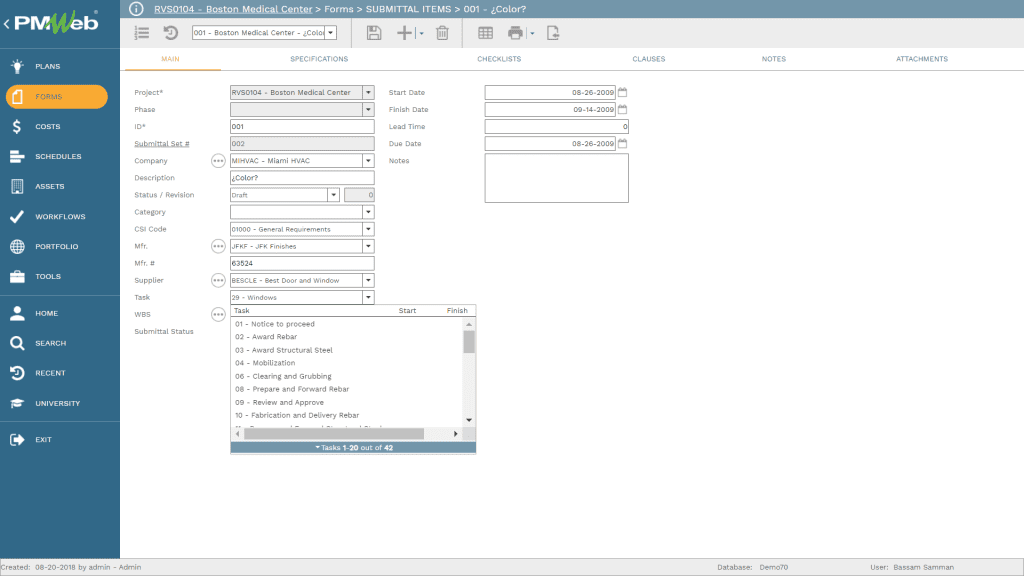Click ellipsis button next to Mfr.
The image size is (1024, 576).
218,246
